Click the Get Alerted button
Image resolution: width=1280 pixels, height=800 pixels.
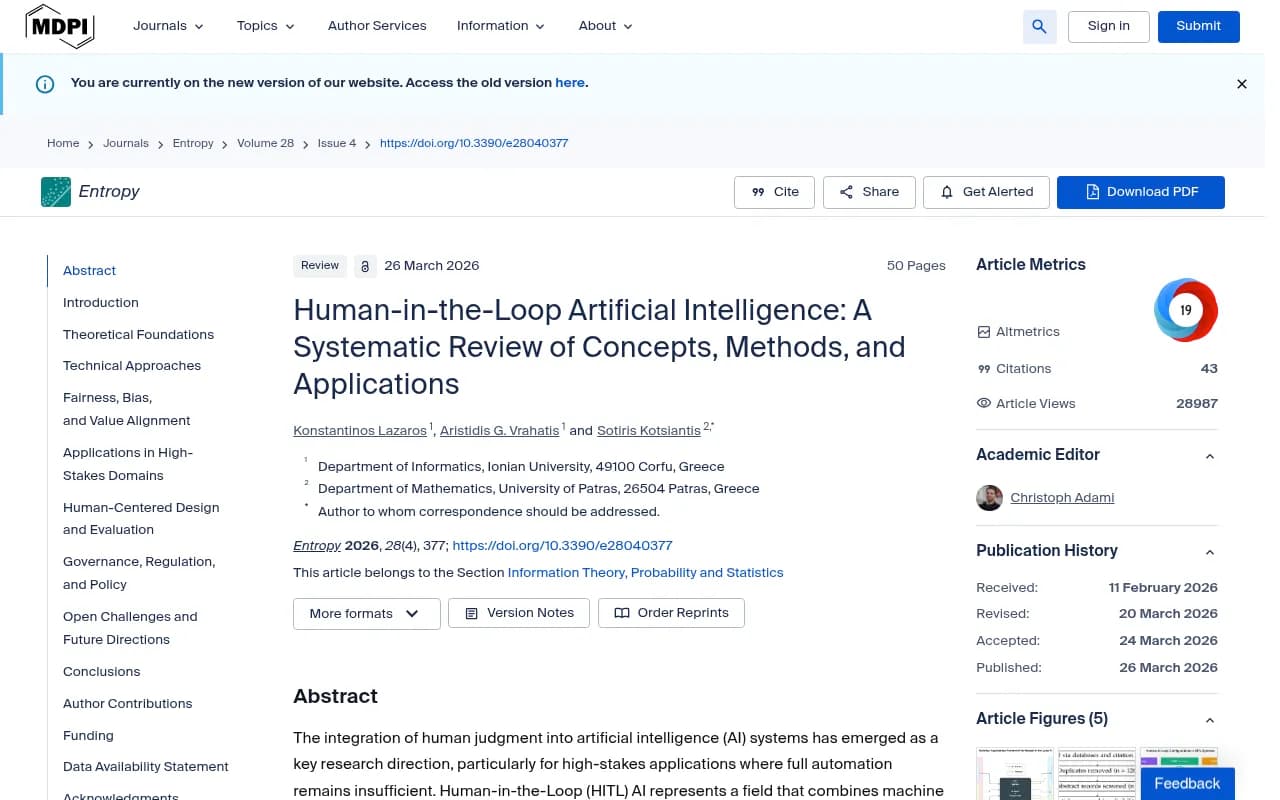986,192
